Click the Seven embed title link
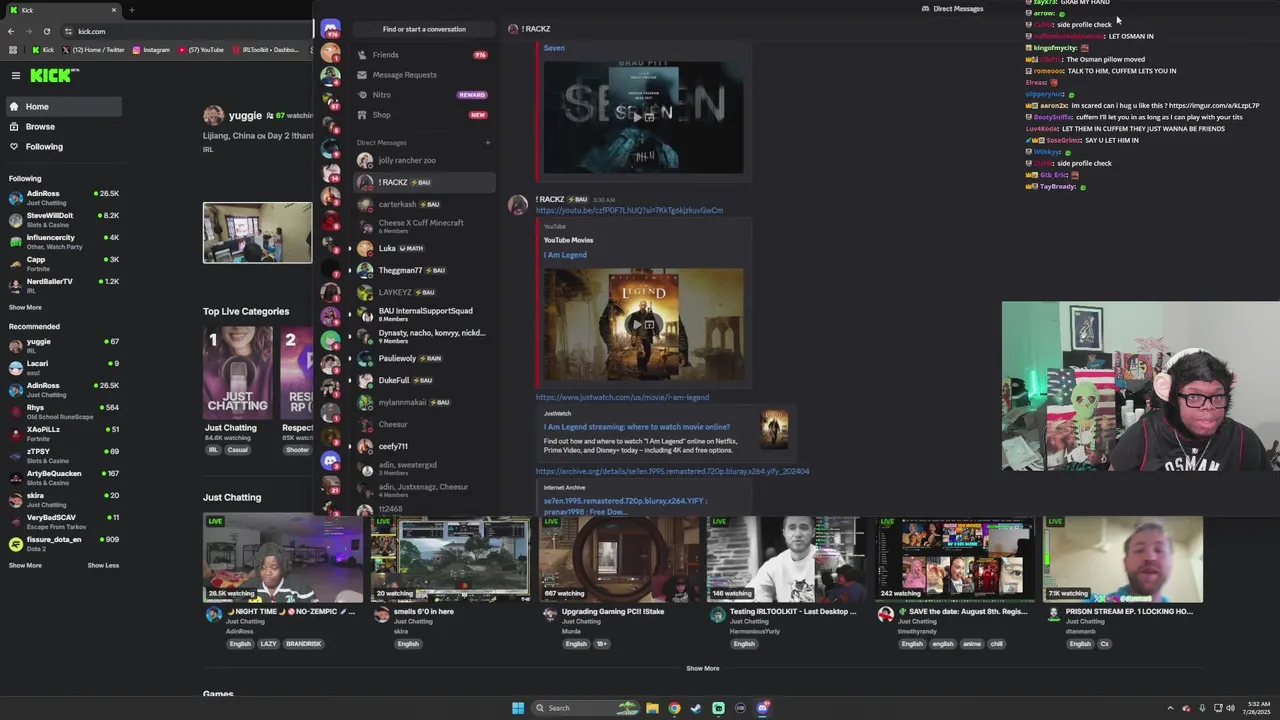This screenshot has height=720, width=1280. (554, 48)
